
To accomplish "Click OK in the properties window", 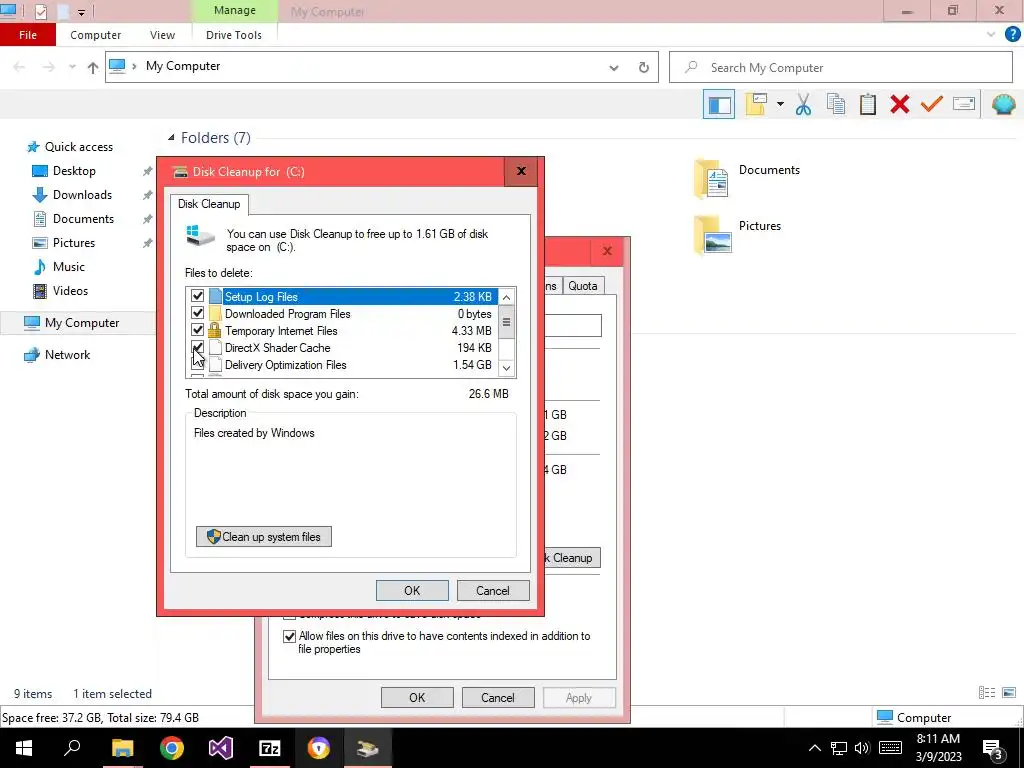I will [417, 697].
